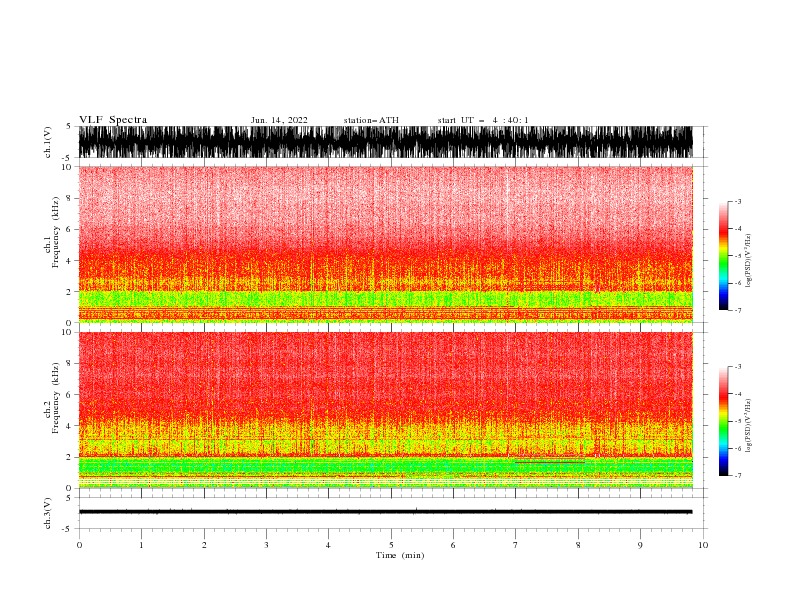Click the "8" tick on the time axis
792x612 pixels.
pyautogui.click(x=578, y=545)
